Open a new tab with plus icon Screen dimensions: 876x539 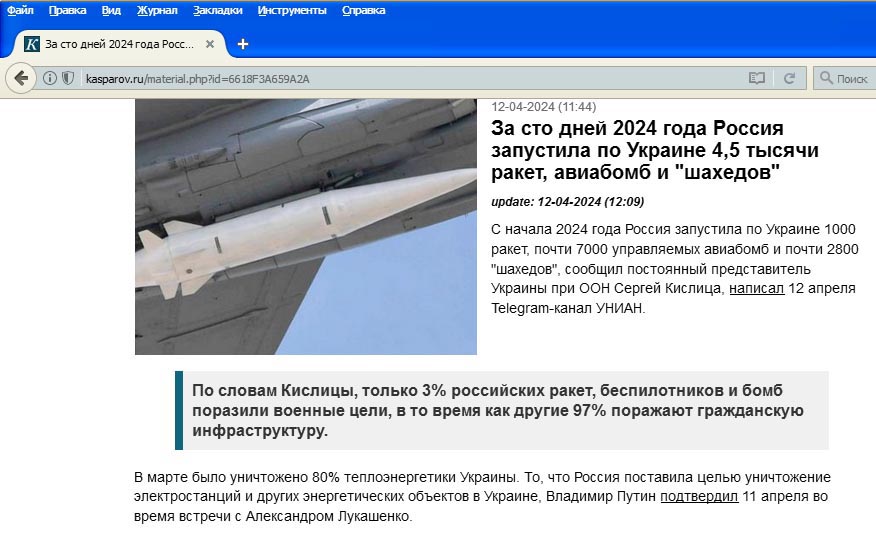[242, 44]
